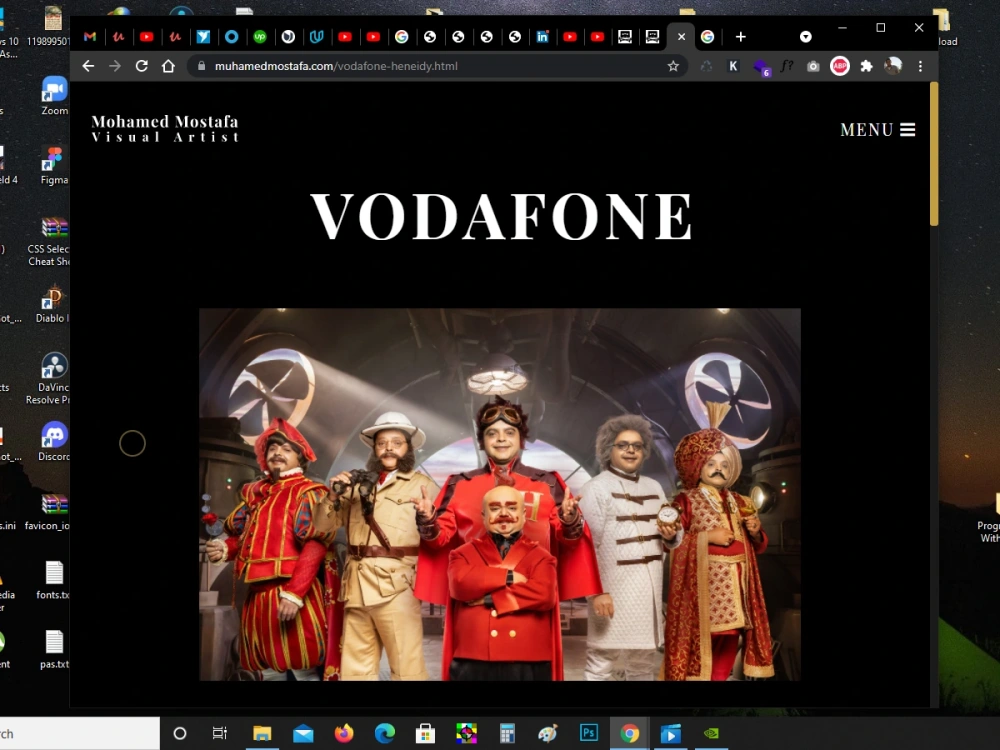Switch to the Gmail tab

point(90,37)
